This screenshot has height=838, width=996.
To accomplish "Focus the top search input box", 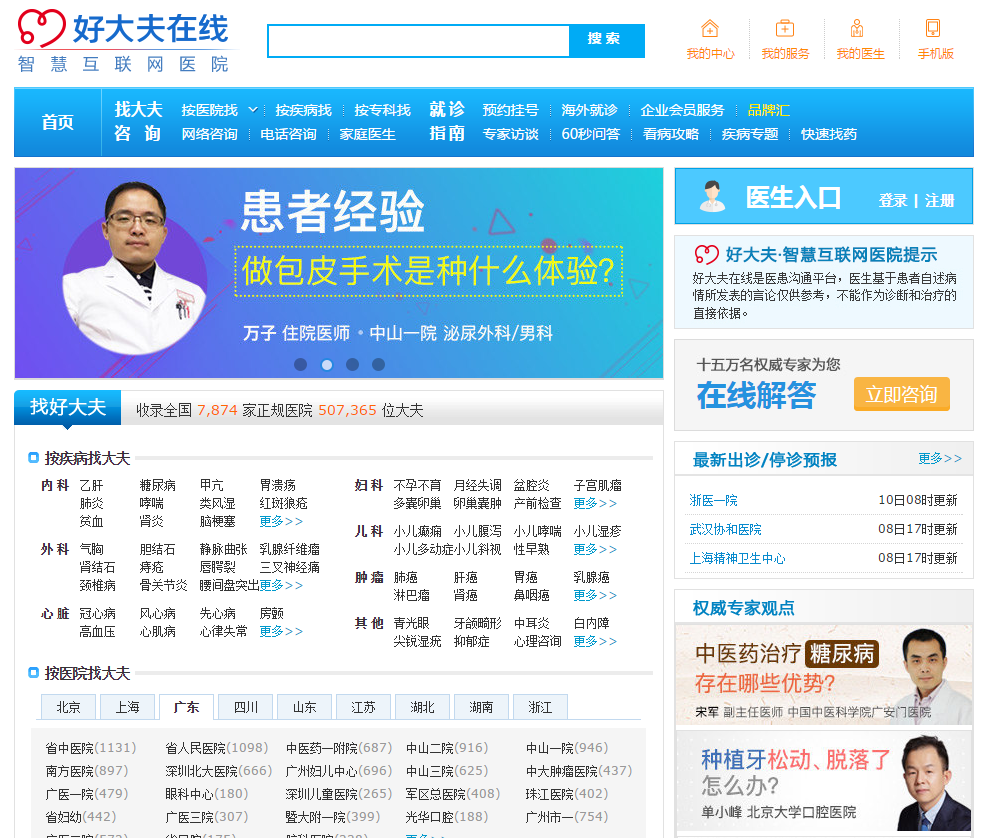I will (x=419, y=41).
